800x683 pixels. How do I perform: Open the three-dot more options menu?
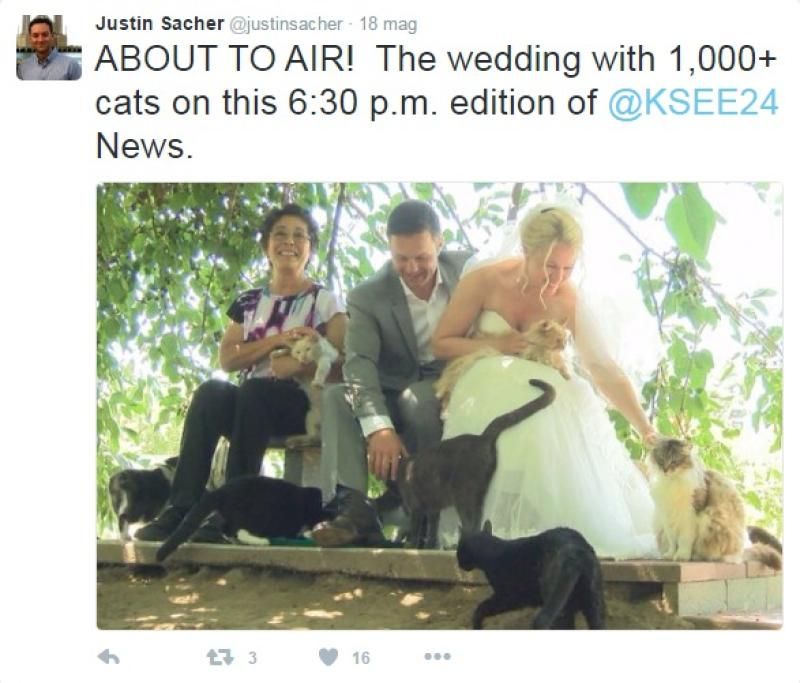click(x=437, y=656)
